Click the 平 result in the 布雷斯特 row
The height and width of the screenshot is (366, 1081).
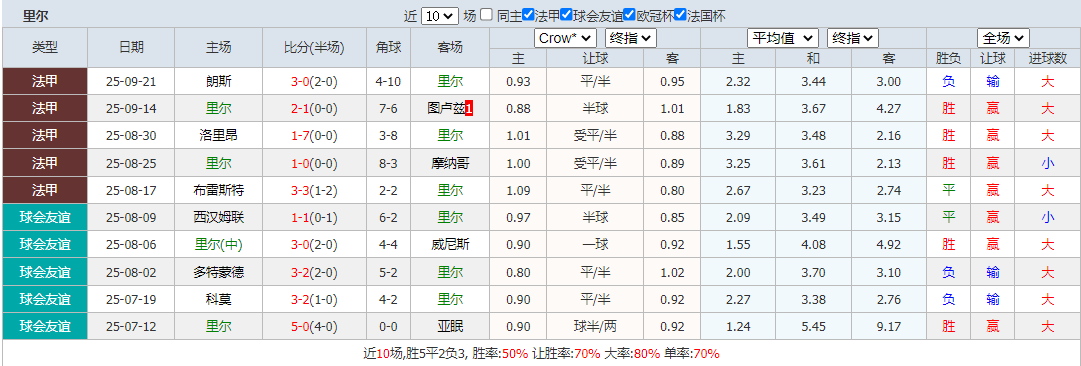948,190
